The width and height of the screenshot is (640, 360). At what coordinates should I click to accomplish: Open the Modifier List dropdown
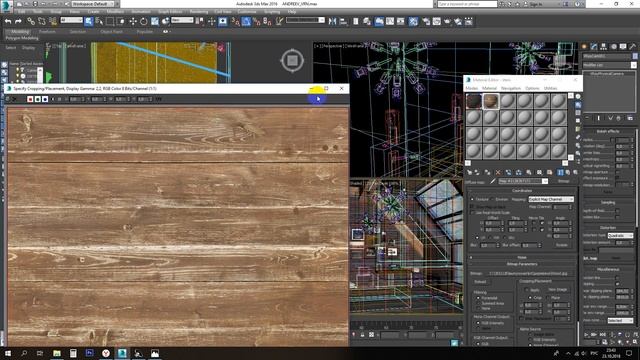click(609, 65)
